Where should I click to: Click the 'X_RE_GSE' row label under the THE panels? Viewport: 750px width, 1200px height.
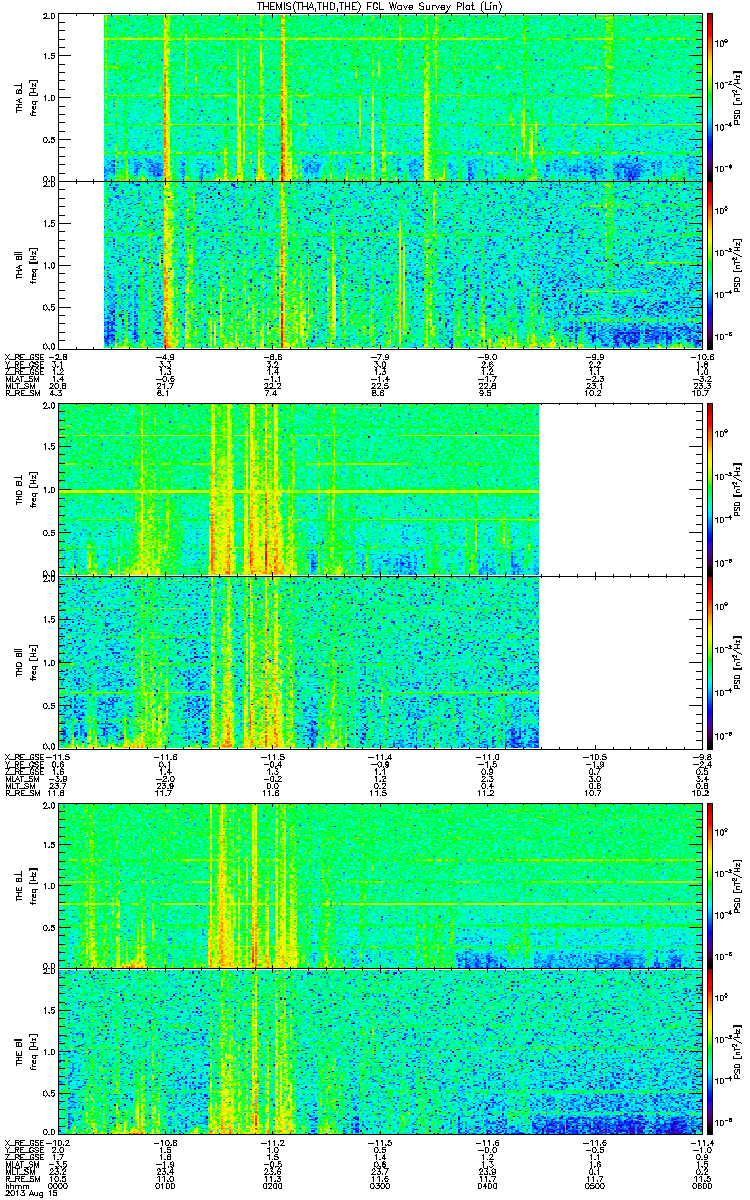[22, 1142]
